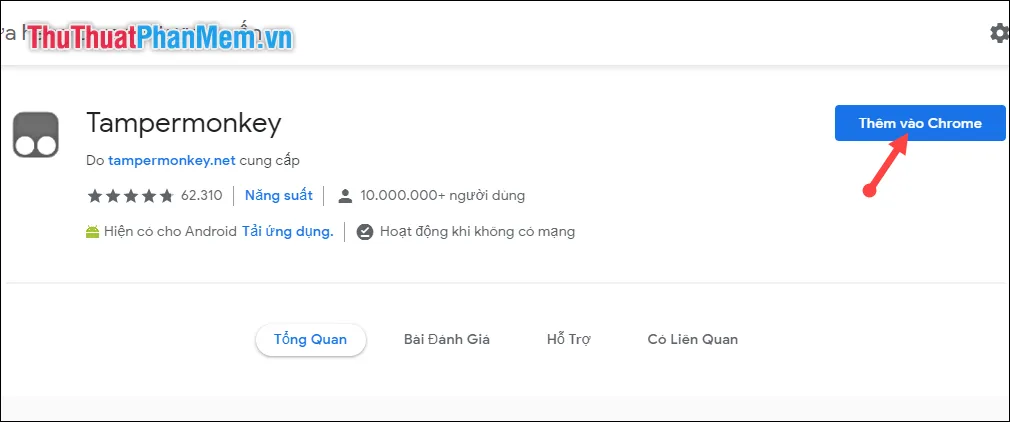Open the tampermonkey.net provider link
Viewport: 1010px width, 422px height.
point(172,160)
